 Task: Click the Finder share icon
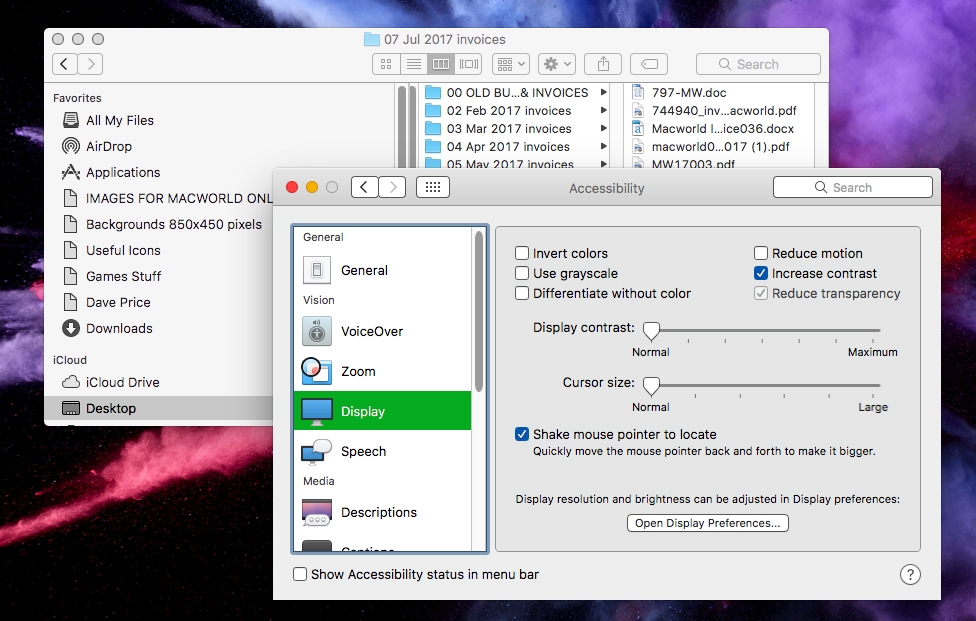pos(603,64)
